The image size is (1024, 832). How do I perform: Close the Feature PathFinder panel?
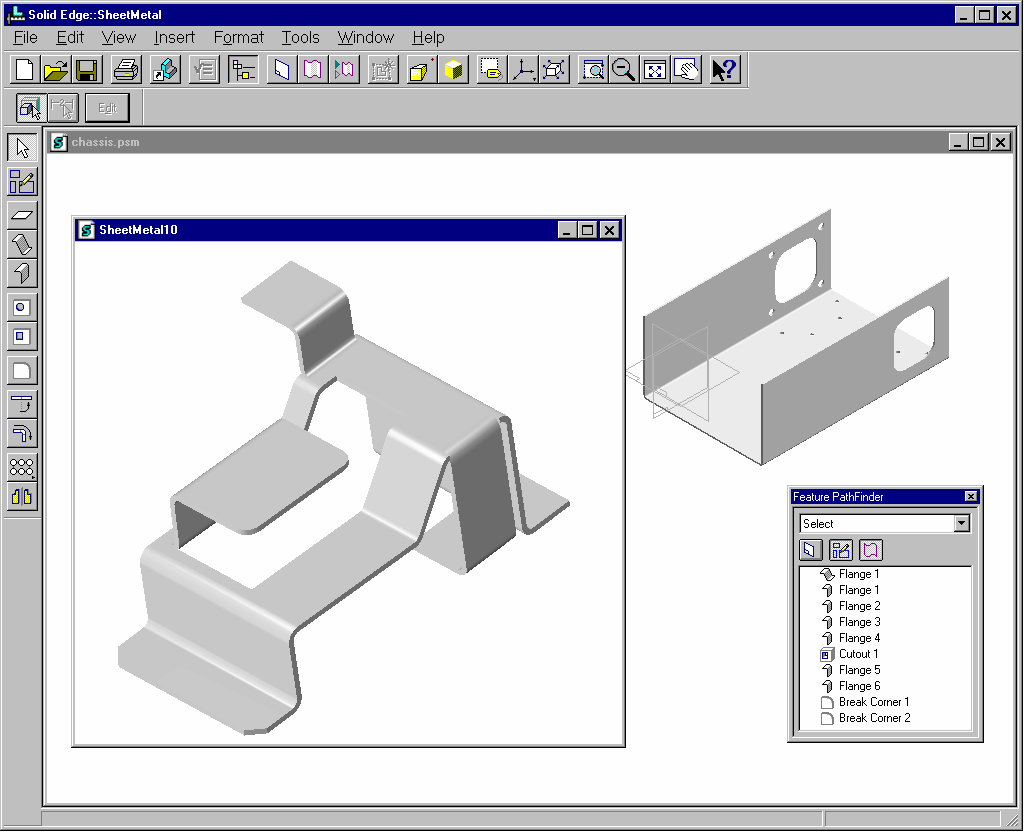point(971,496)
